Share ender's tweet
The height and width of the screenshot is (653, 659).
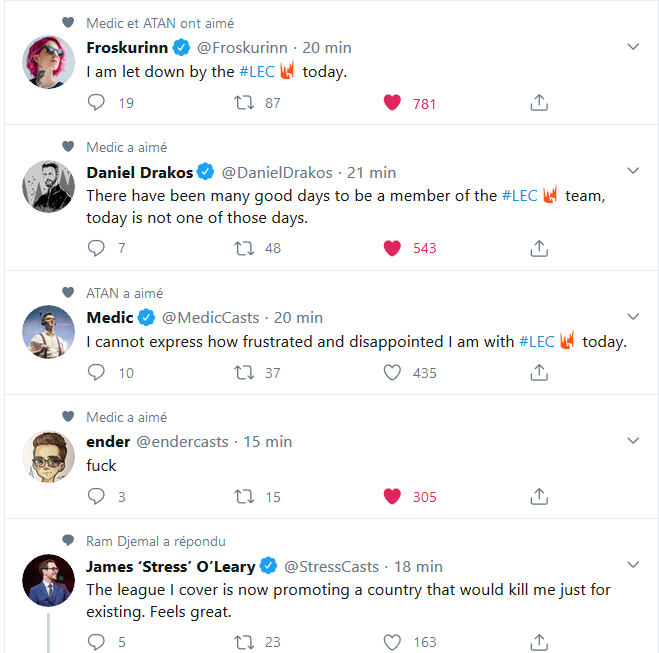tap(538, 496)
